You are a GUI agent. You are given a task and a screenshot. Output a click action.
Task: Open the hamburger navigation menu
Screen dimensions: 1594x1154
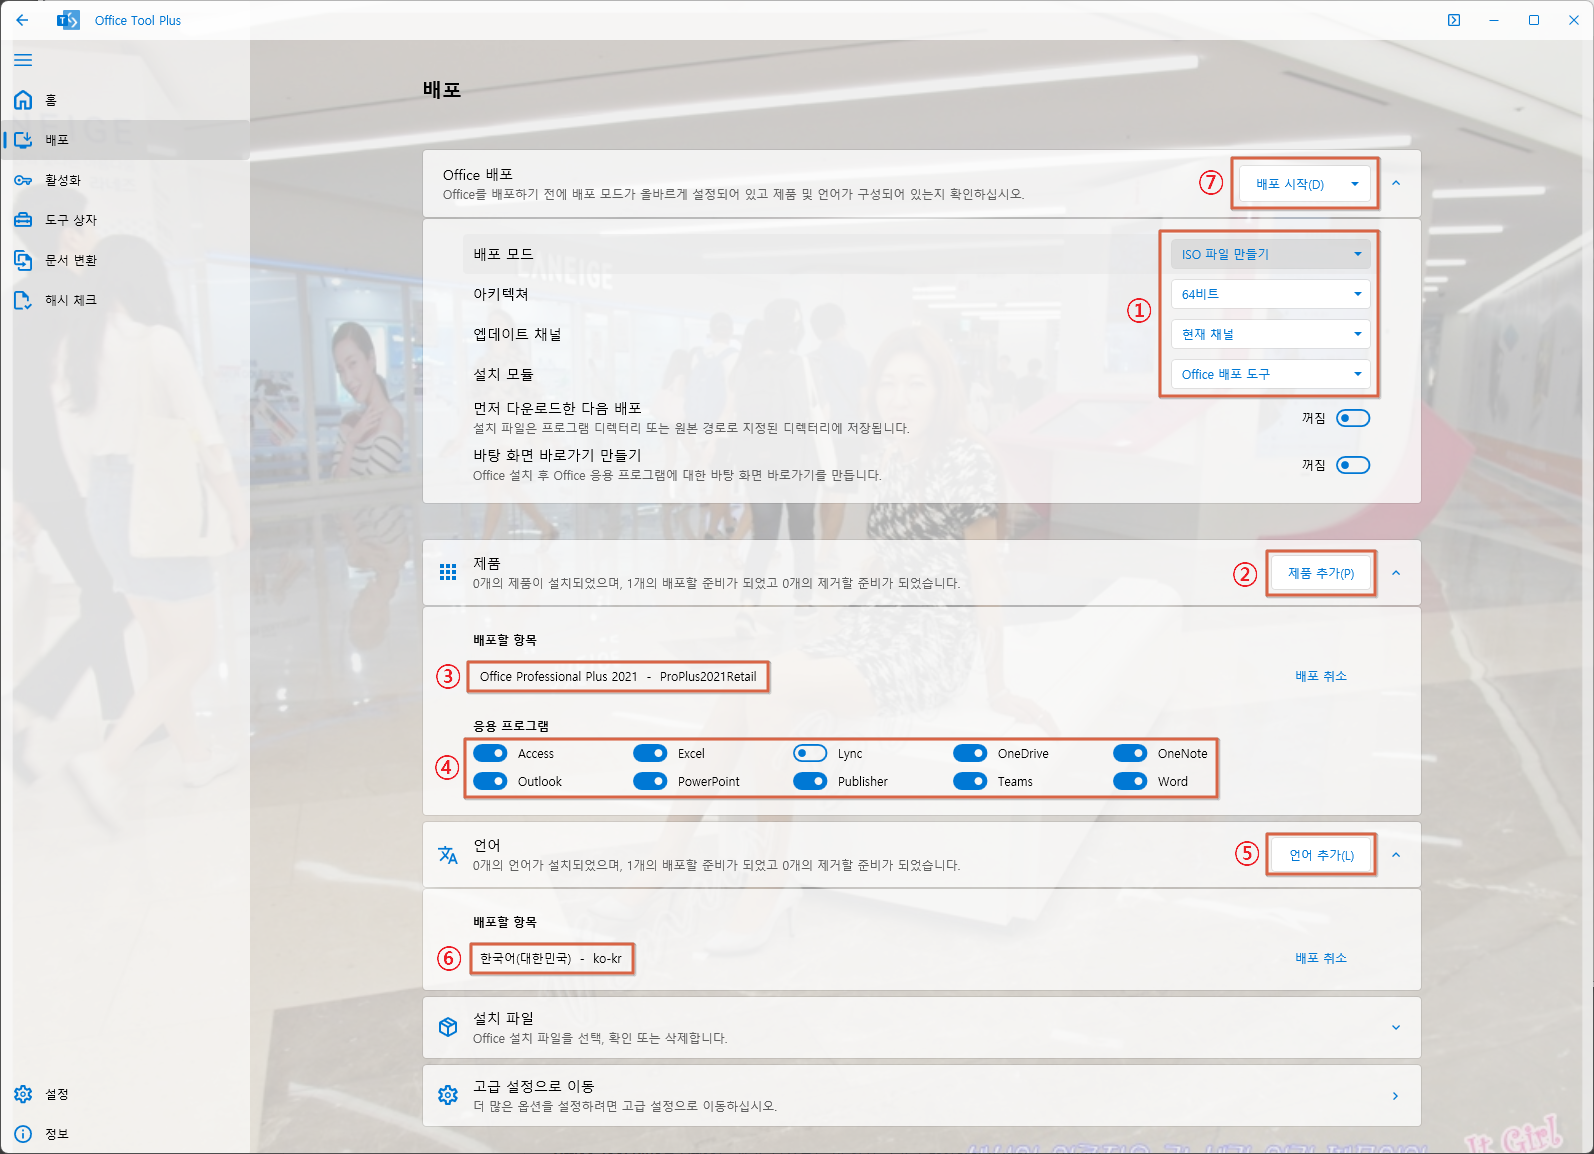23,60
